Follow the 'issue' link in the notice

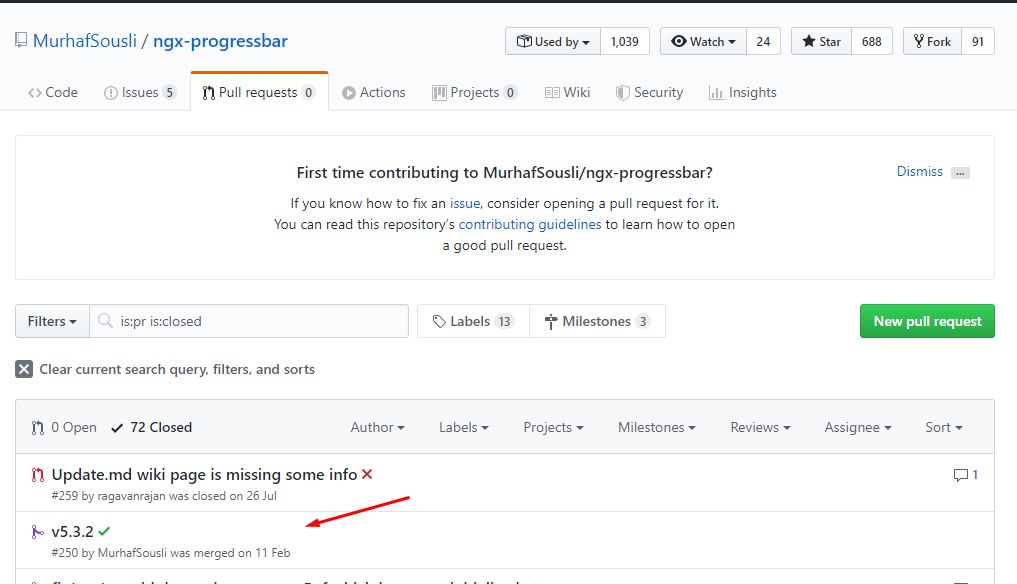click(465, 203)
